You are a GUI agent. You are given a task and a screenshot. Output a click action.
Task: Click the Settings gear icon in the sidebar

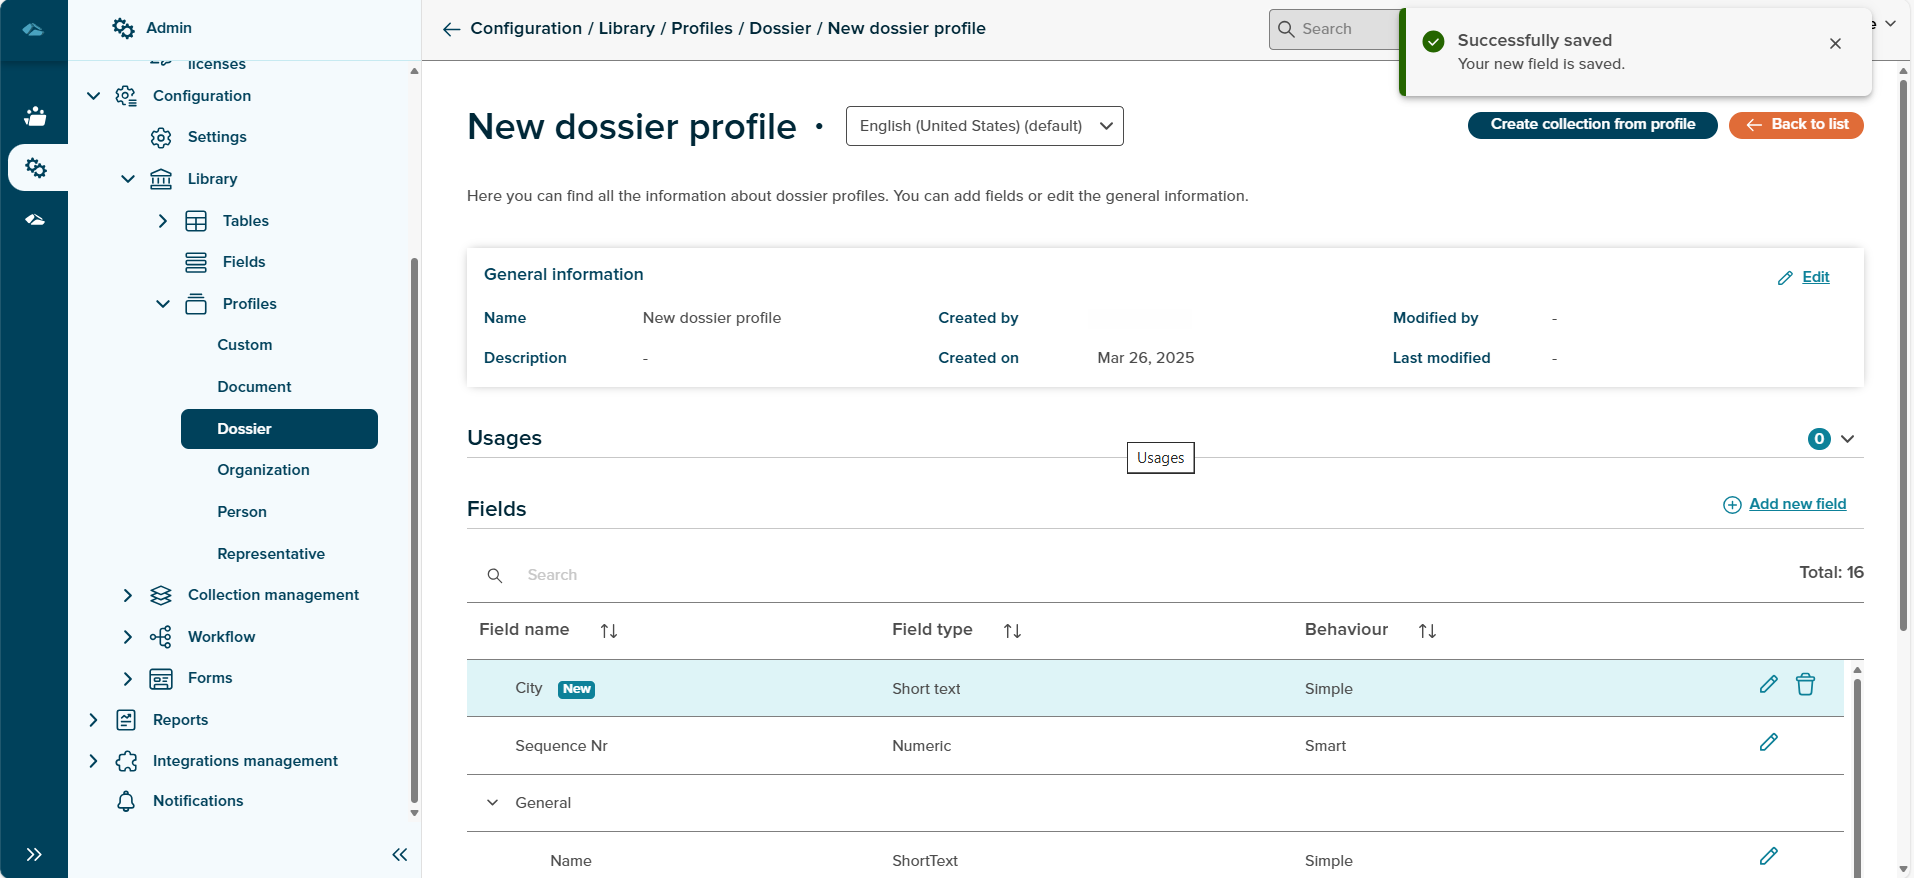click(161, 137)
